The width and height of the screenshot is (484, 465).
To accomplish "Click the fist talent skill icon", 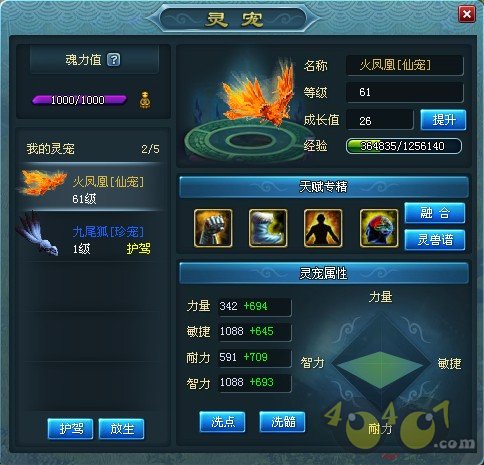I will (x=213, y=228).
